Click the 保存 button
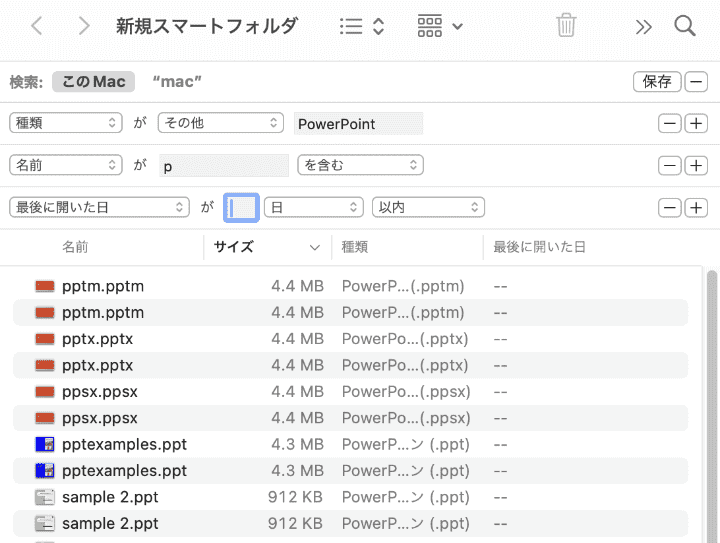Viewport: 720px width, 543px height. [x=657, y=82]
